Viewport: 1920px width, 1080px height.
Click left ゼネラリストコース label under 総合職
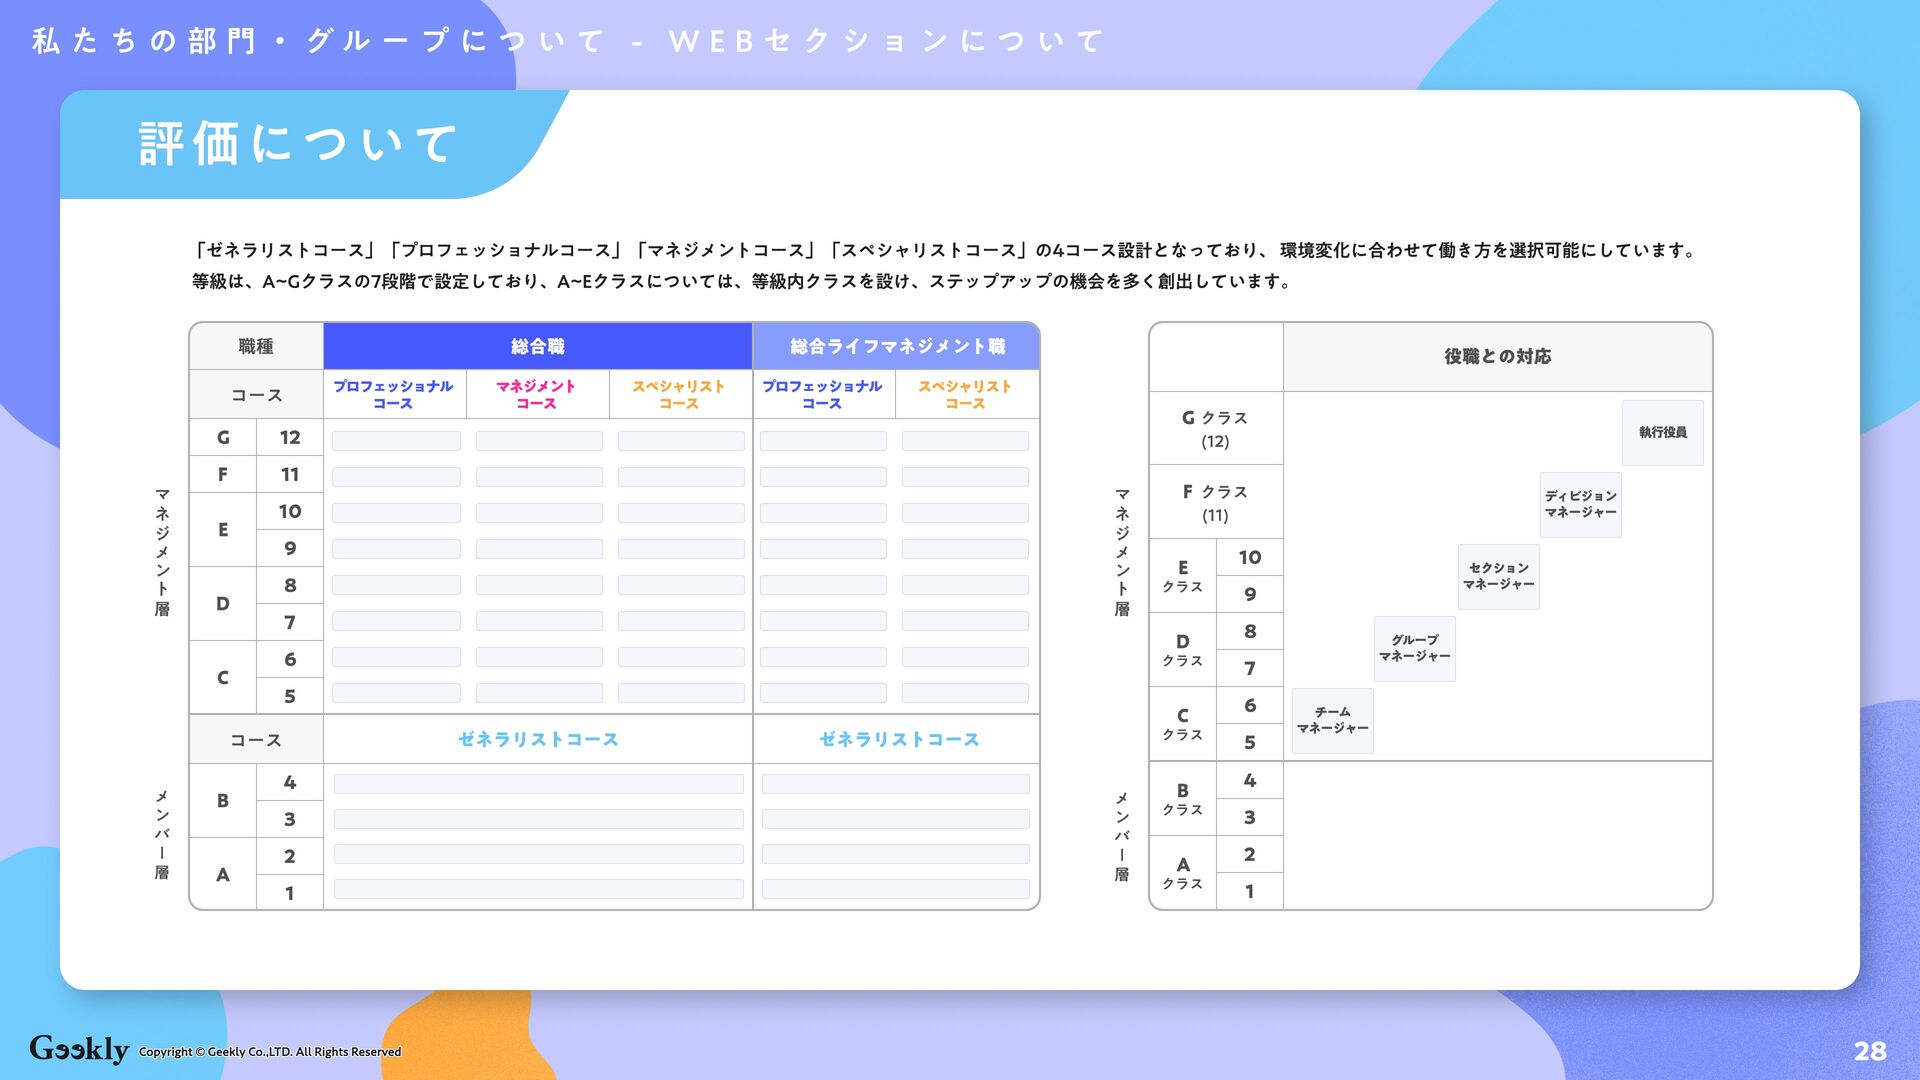538,739
